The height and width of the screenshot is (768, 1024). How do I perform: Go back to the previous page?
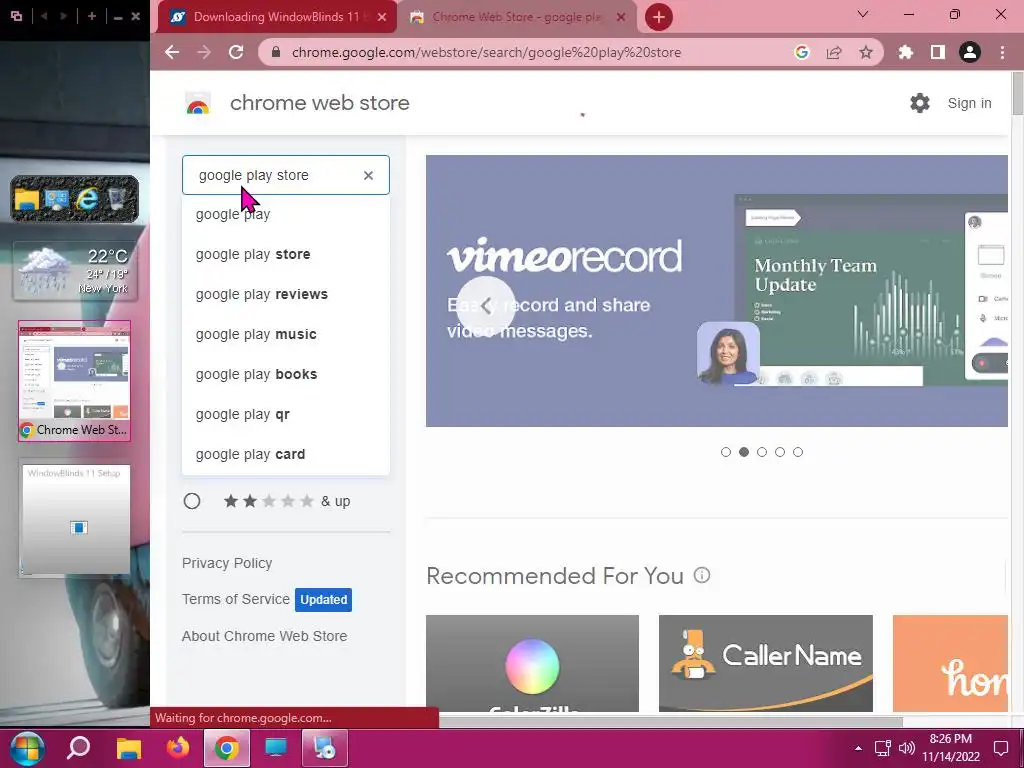[x=172, y=52]
